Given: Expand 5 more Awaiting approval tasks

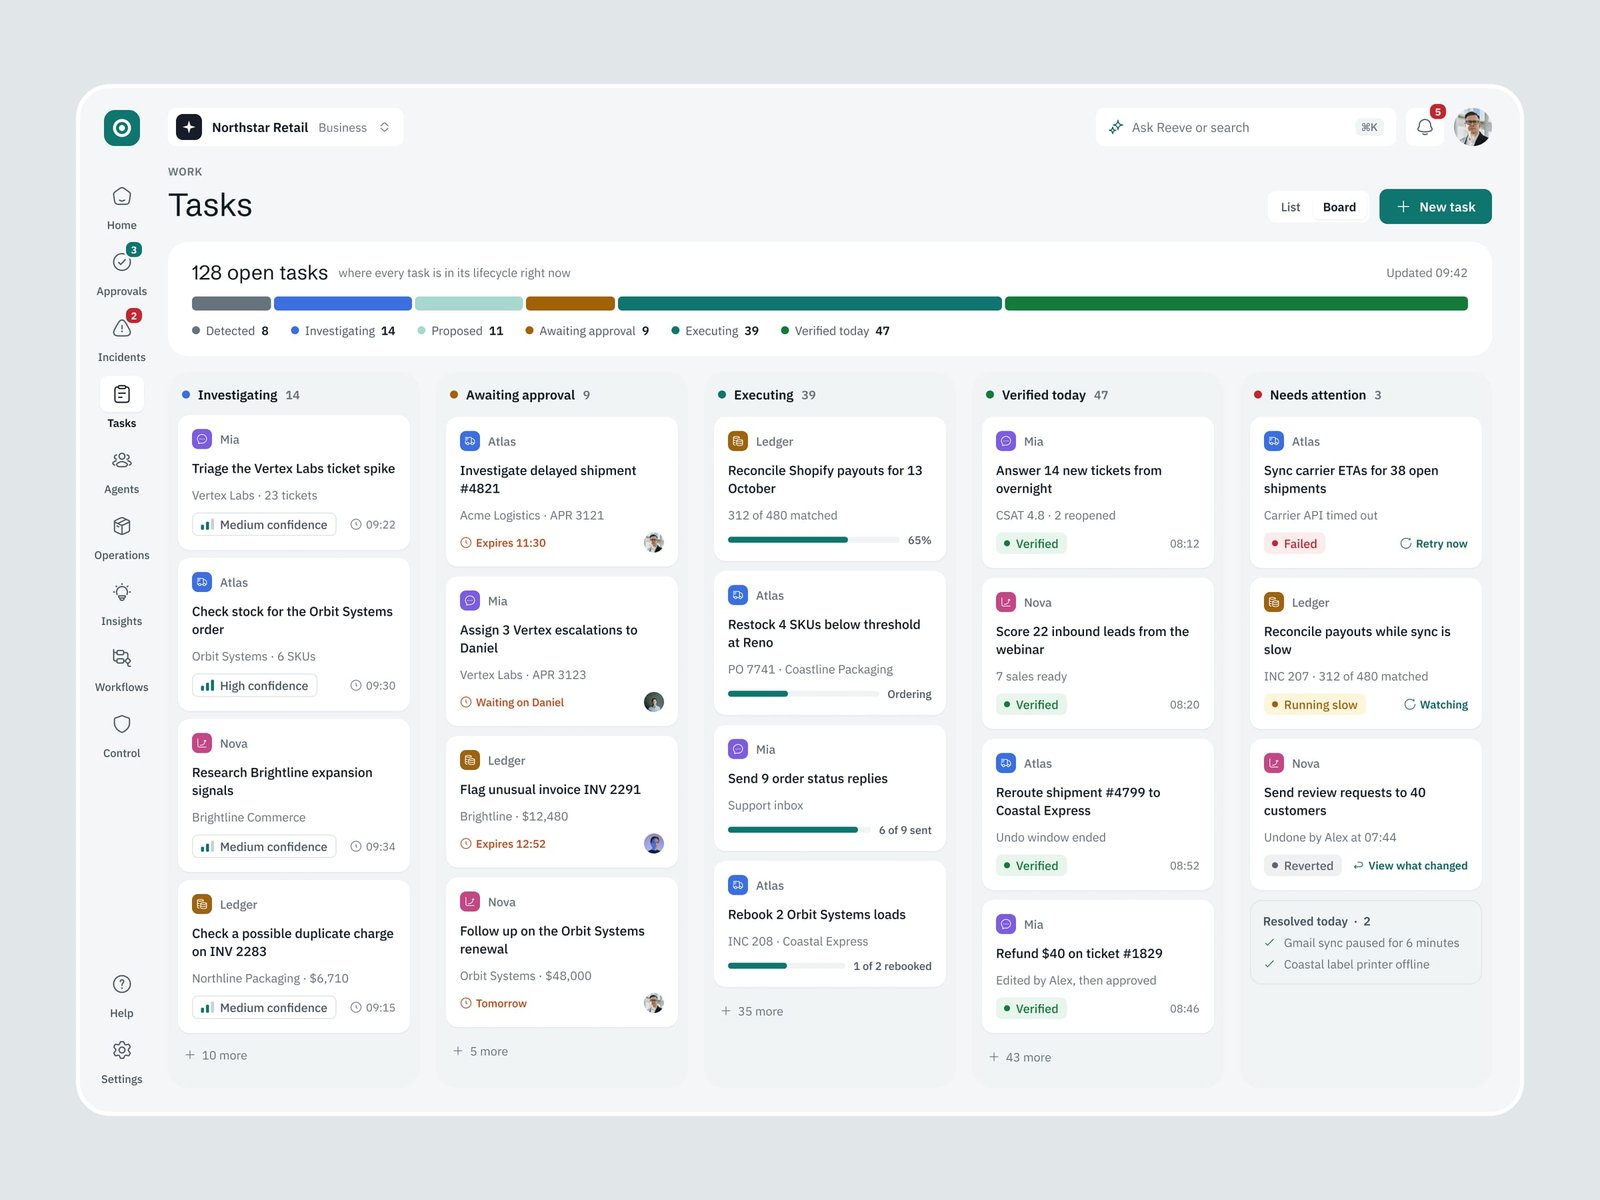Looking at the screenshot, I should [x=481, y=1051].
